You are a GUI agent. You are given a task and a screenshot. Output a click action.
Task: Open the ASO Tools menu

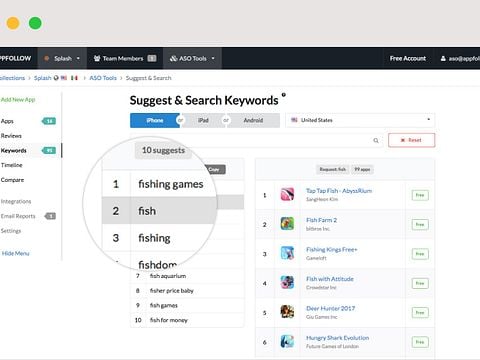click(192, 58)
